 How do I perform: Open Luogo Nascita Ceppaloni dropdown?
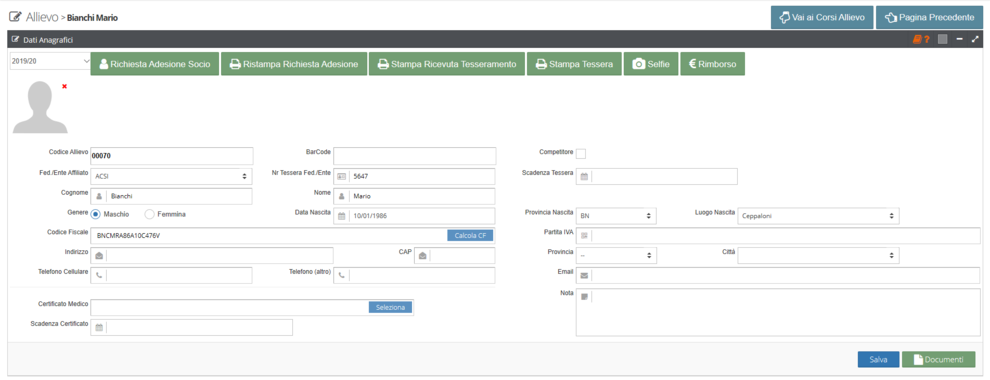tap(818, 216)
